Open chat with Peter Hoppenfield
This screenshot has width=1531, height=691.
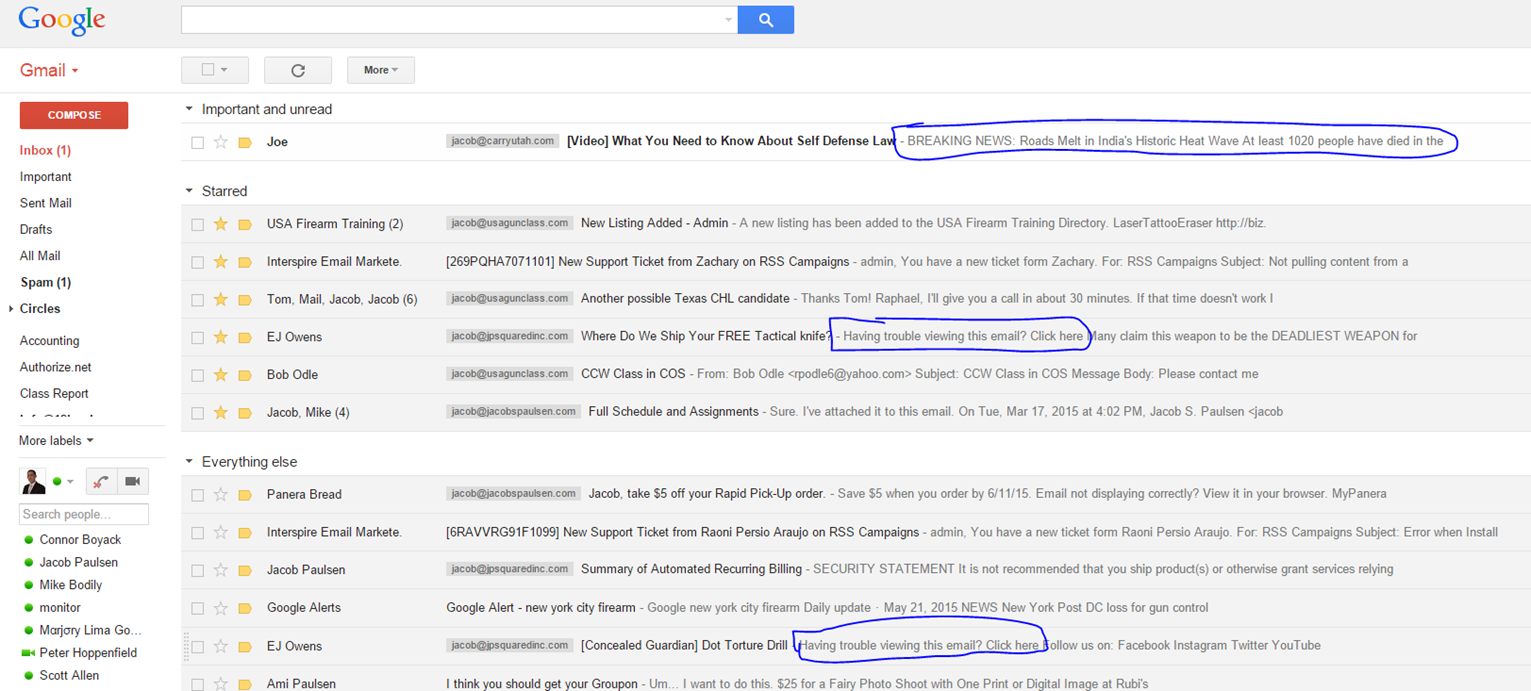click(88, 653)
